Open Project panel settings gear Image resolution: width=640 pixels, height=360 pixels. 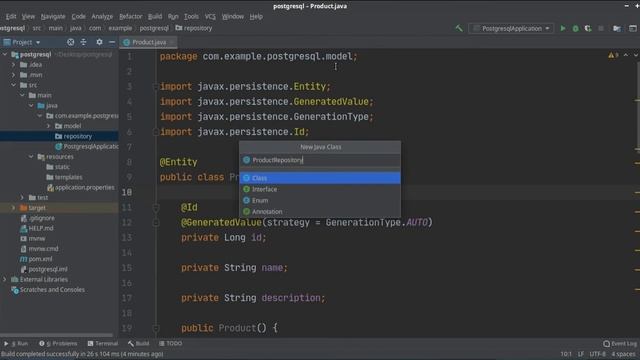(99, 42)
